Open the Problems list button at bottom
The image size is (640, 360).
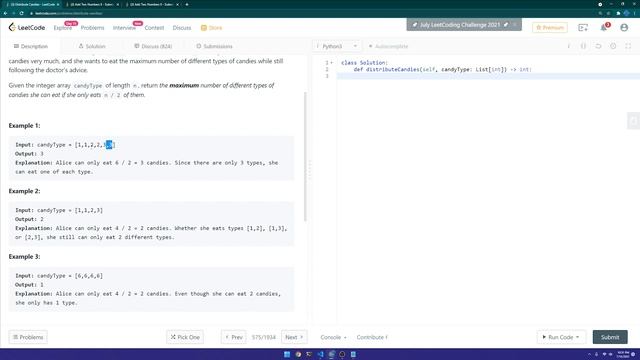(28, 337)
